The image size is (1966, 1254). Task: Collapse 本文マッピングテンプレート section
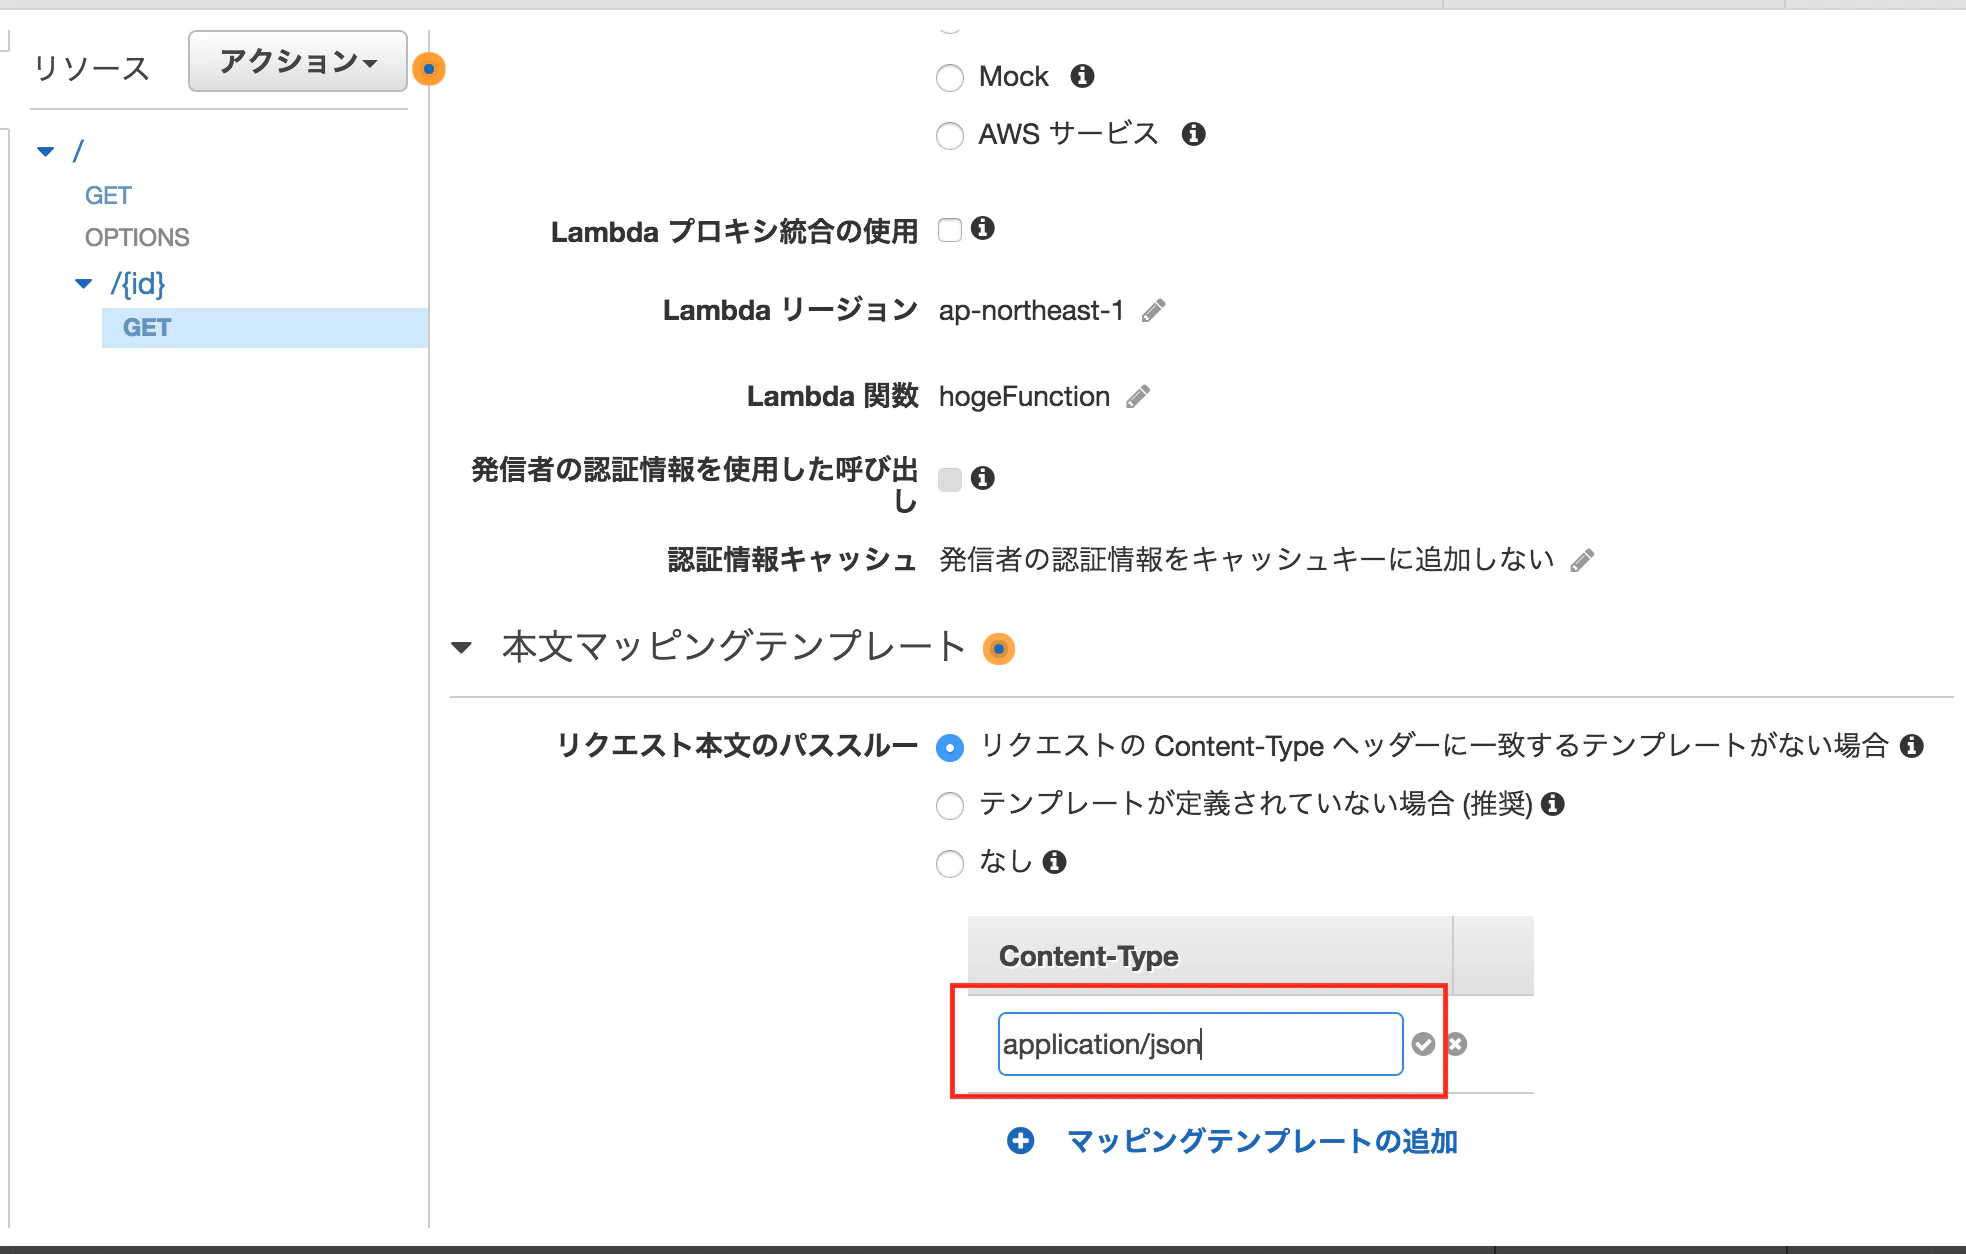[x=461, y=648]
